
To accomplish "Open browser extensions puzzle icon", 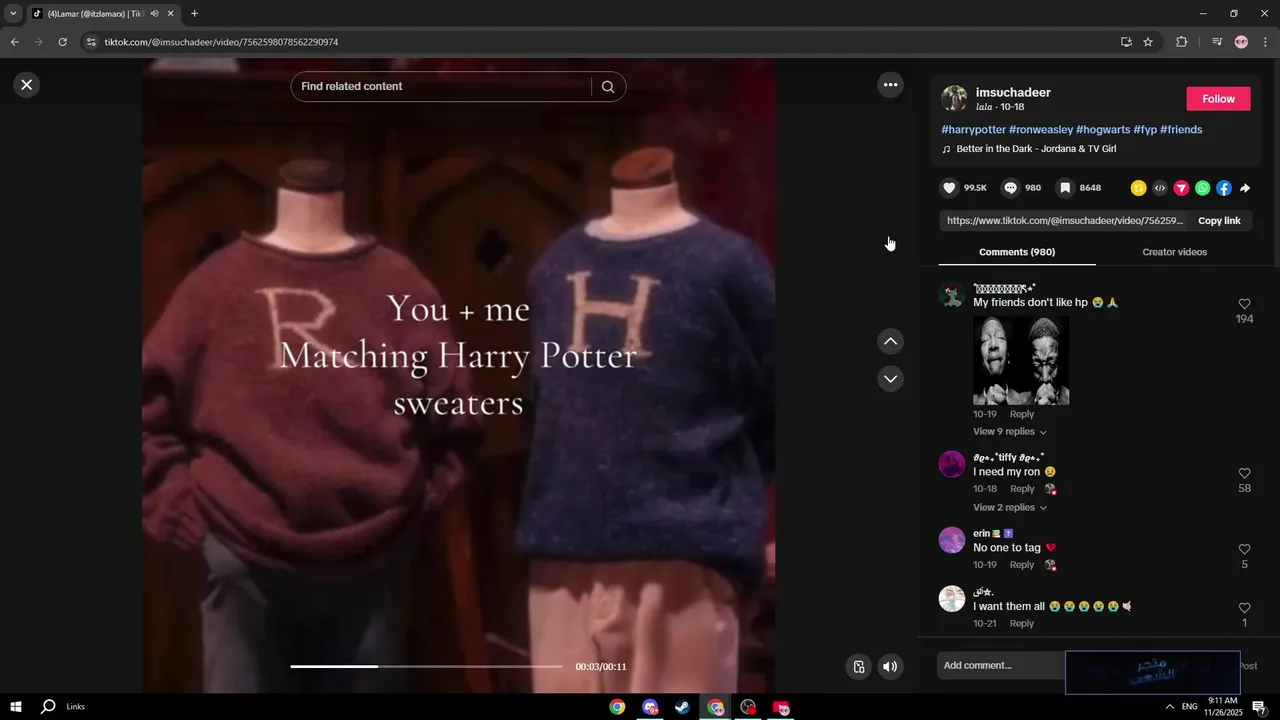I will tap(1181, 42).
